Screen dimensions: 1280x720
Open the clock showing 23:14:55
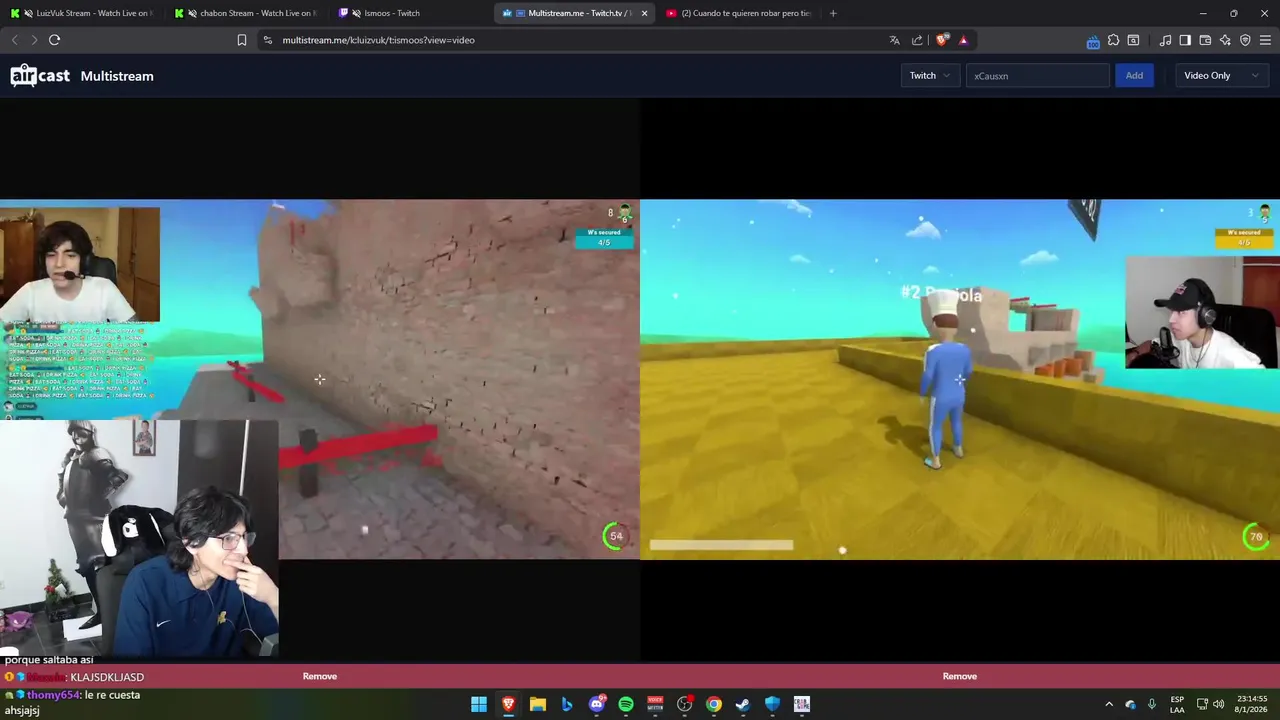[x=1252, y=704]
